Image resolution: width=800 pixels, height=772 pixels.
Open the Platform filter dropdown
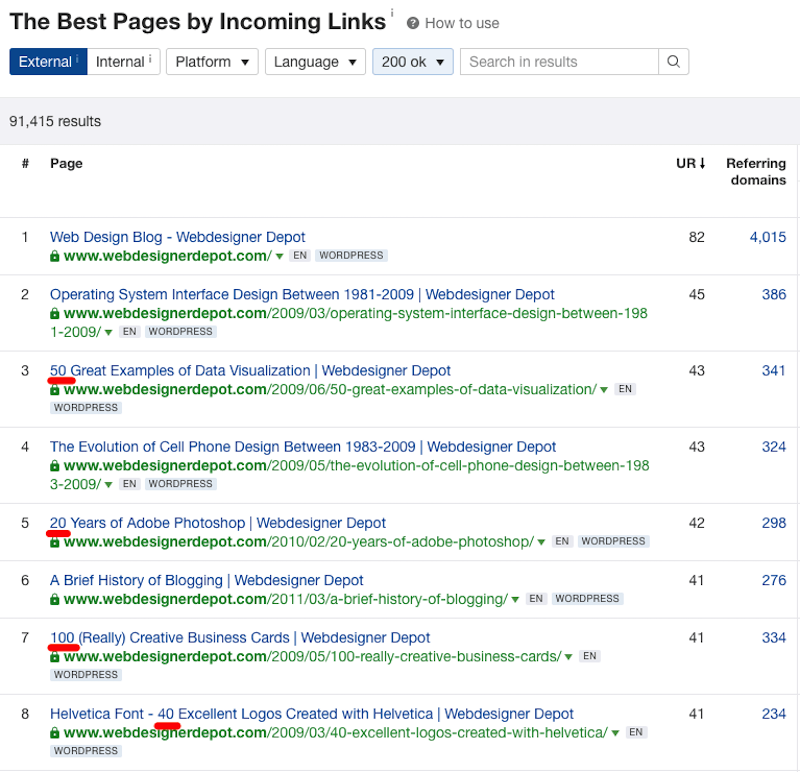pos(212,62)
